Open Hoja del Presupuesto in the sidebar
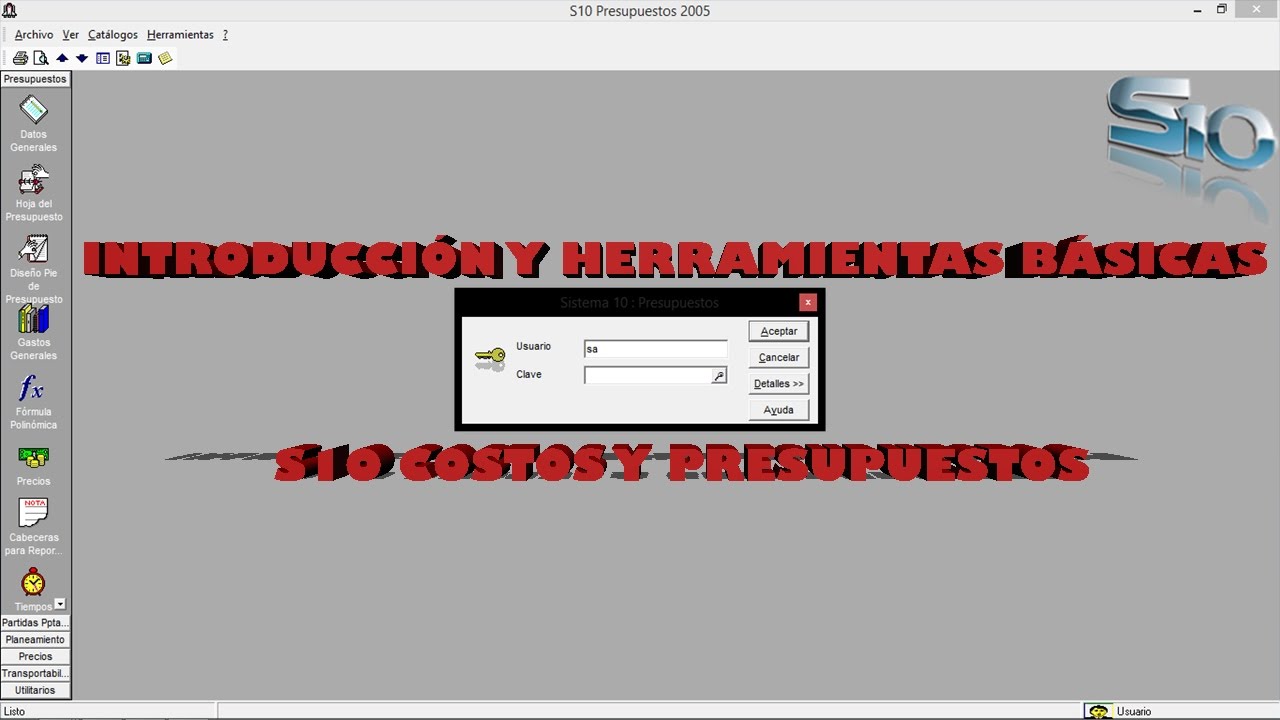1280x720 pixels. tap(34, 193)
